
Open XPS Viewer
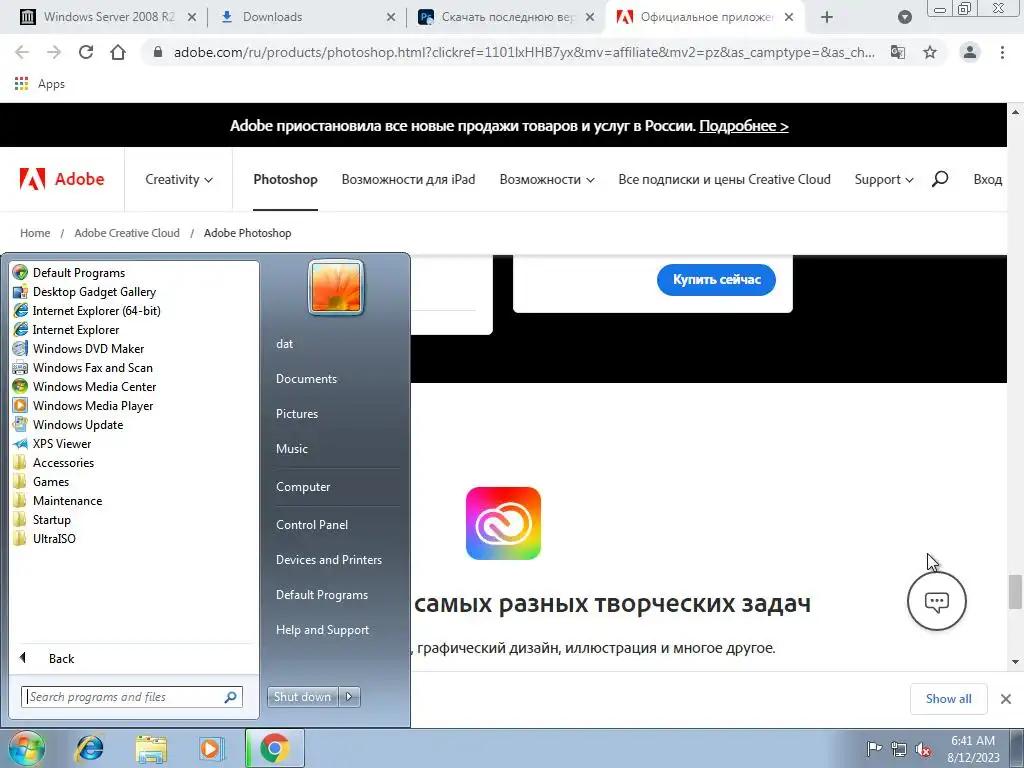[52, 443]
